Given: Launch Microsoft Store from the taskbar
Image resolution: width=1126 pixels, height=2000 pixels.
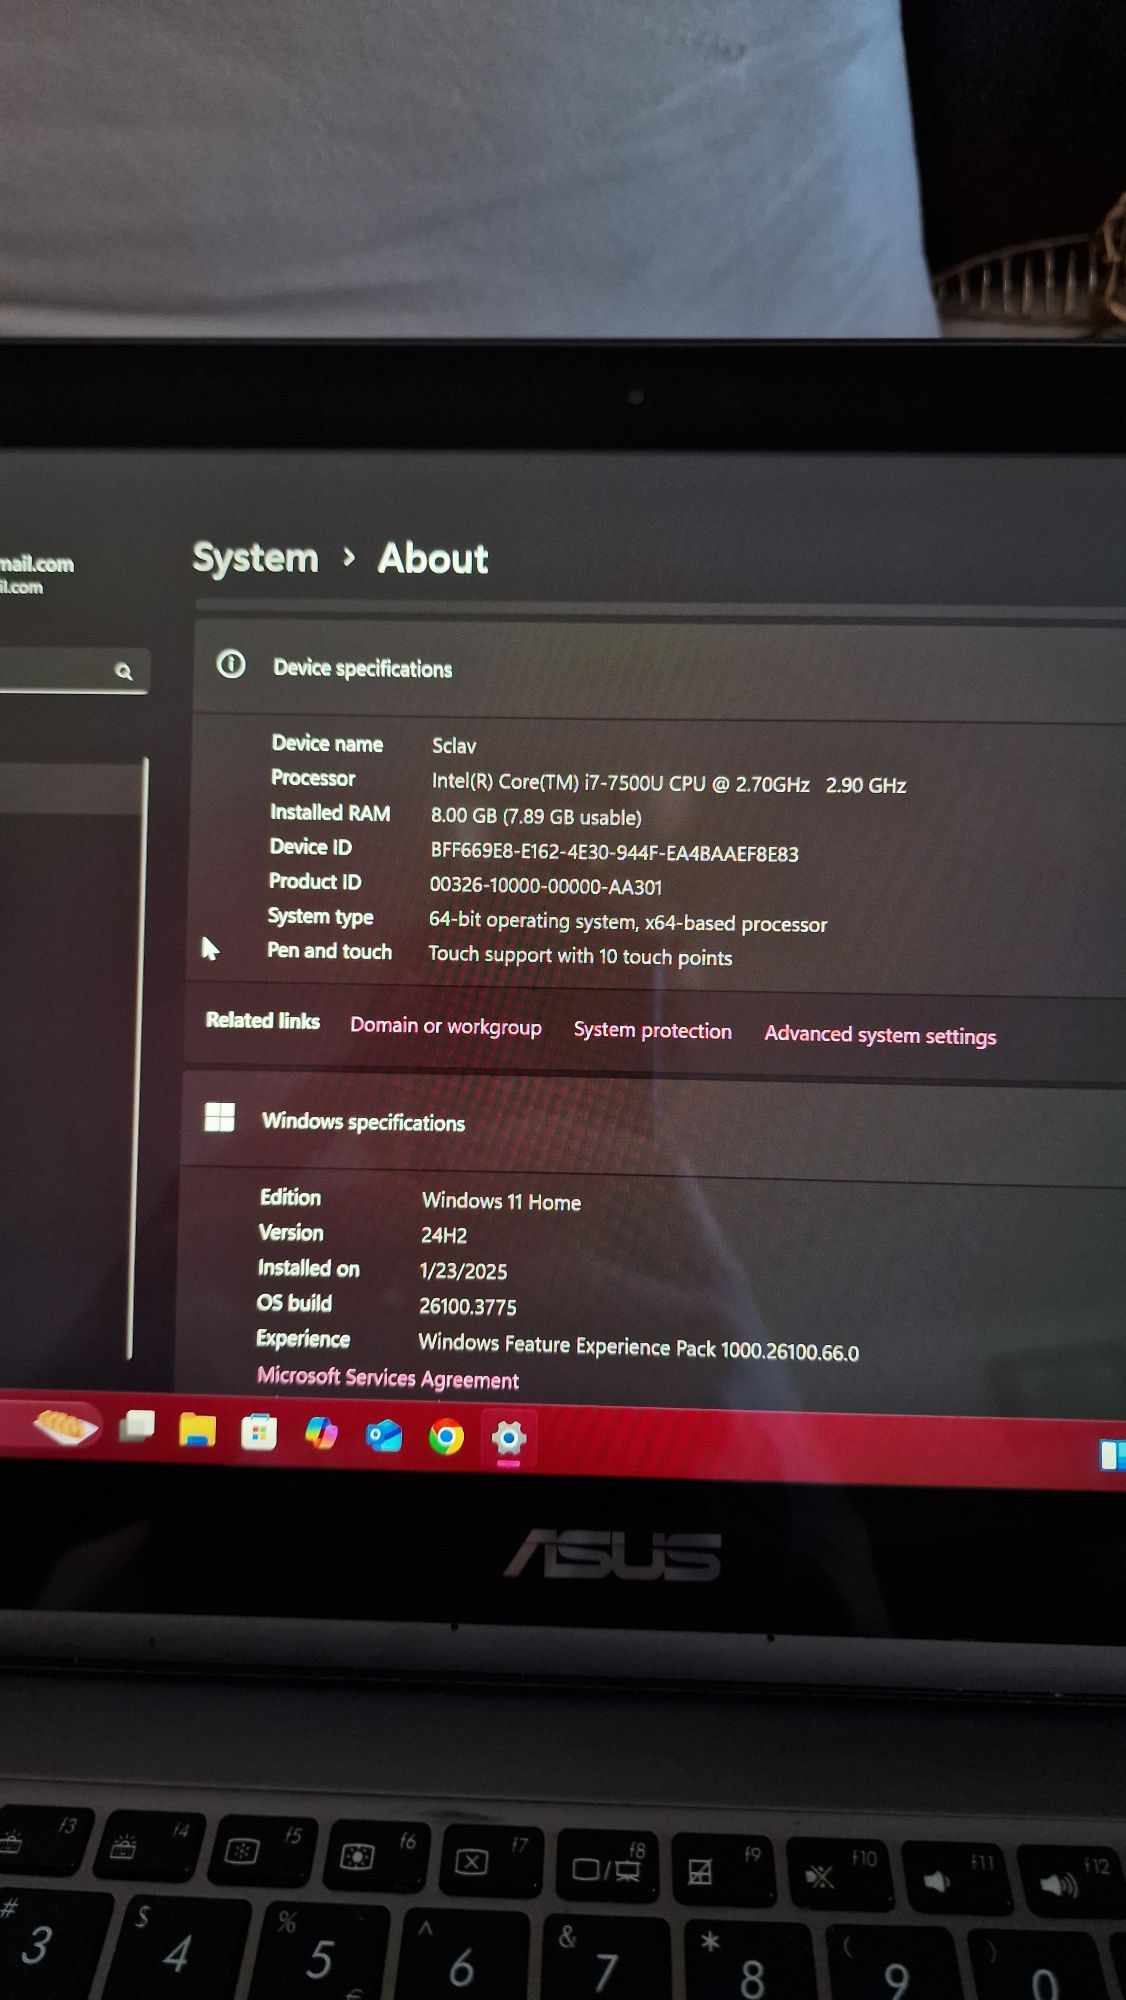Looking at the screenshot, I should 259,1432.
